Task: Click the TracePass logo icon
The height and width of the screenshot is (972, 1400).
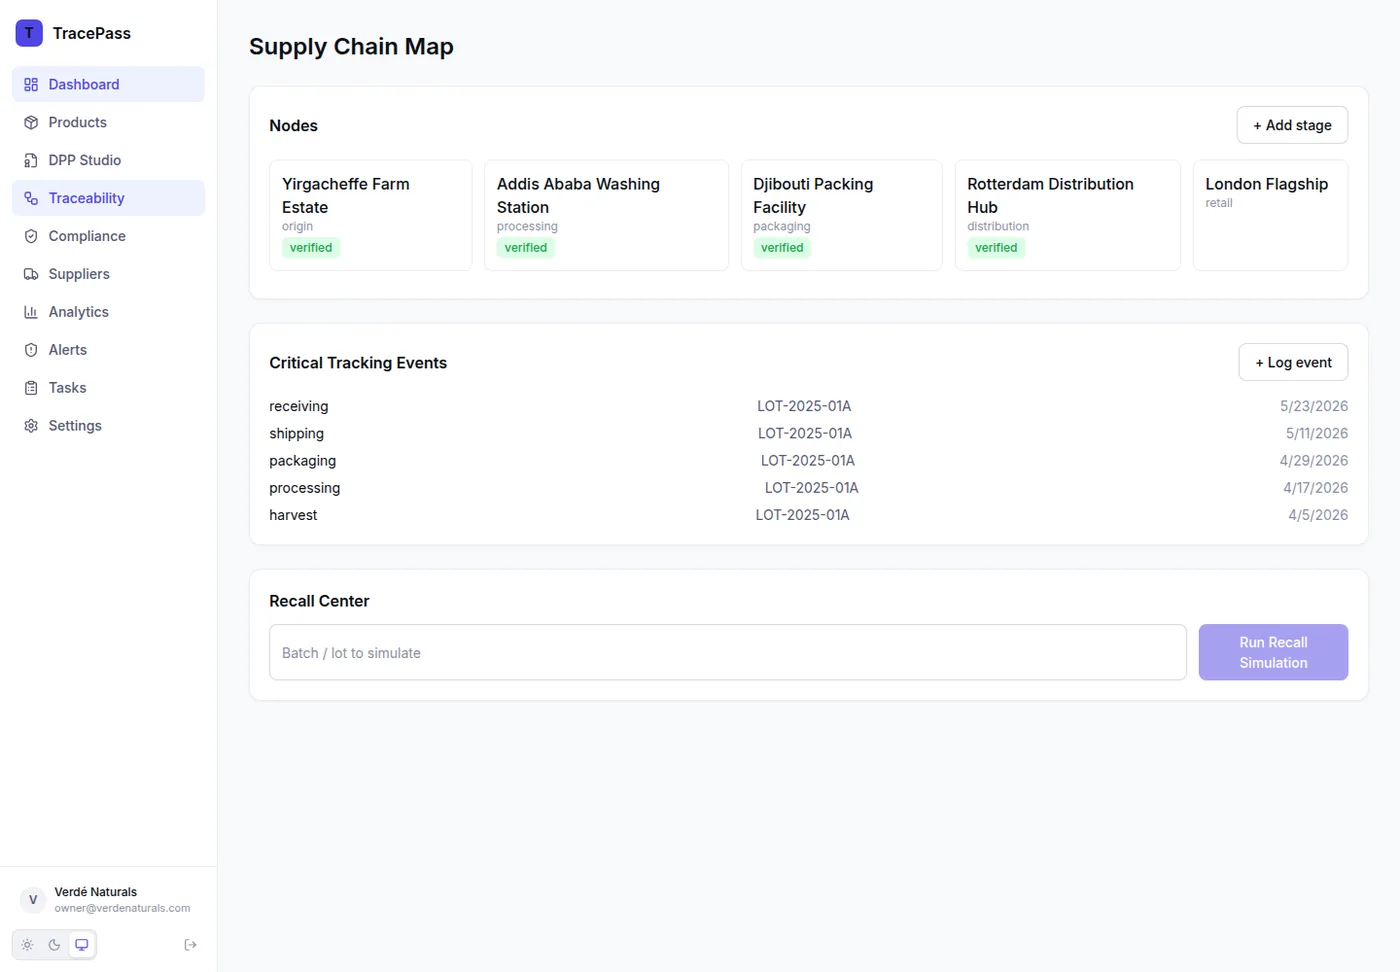Action: click(29, 33)
